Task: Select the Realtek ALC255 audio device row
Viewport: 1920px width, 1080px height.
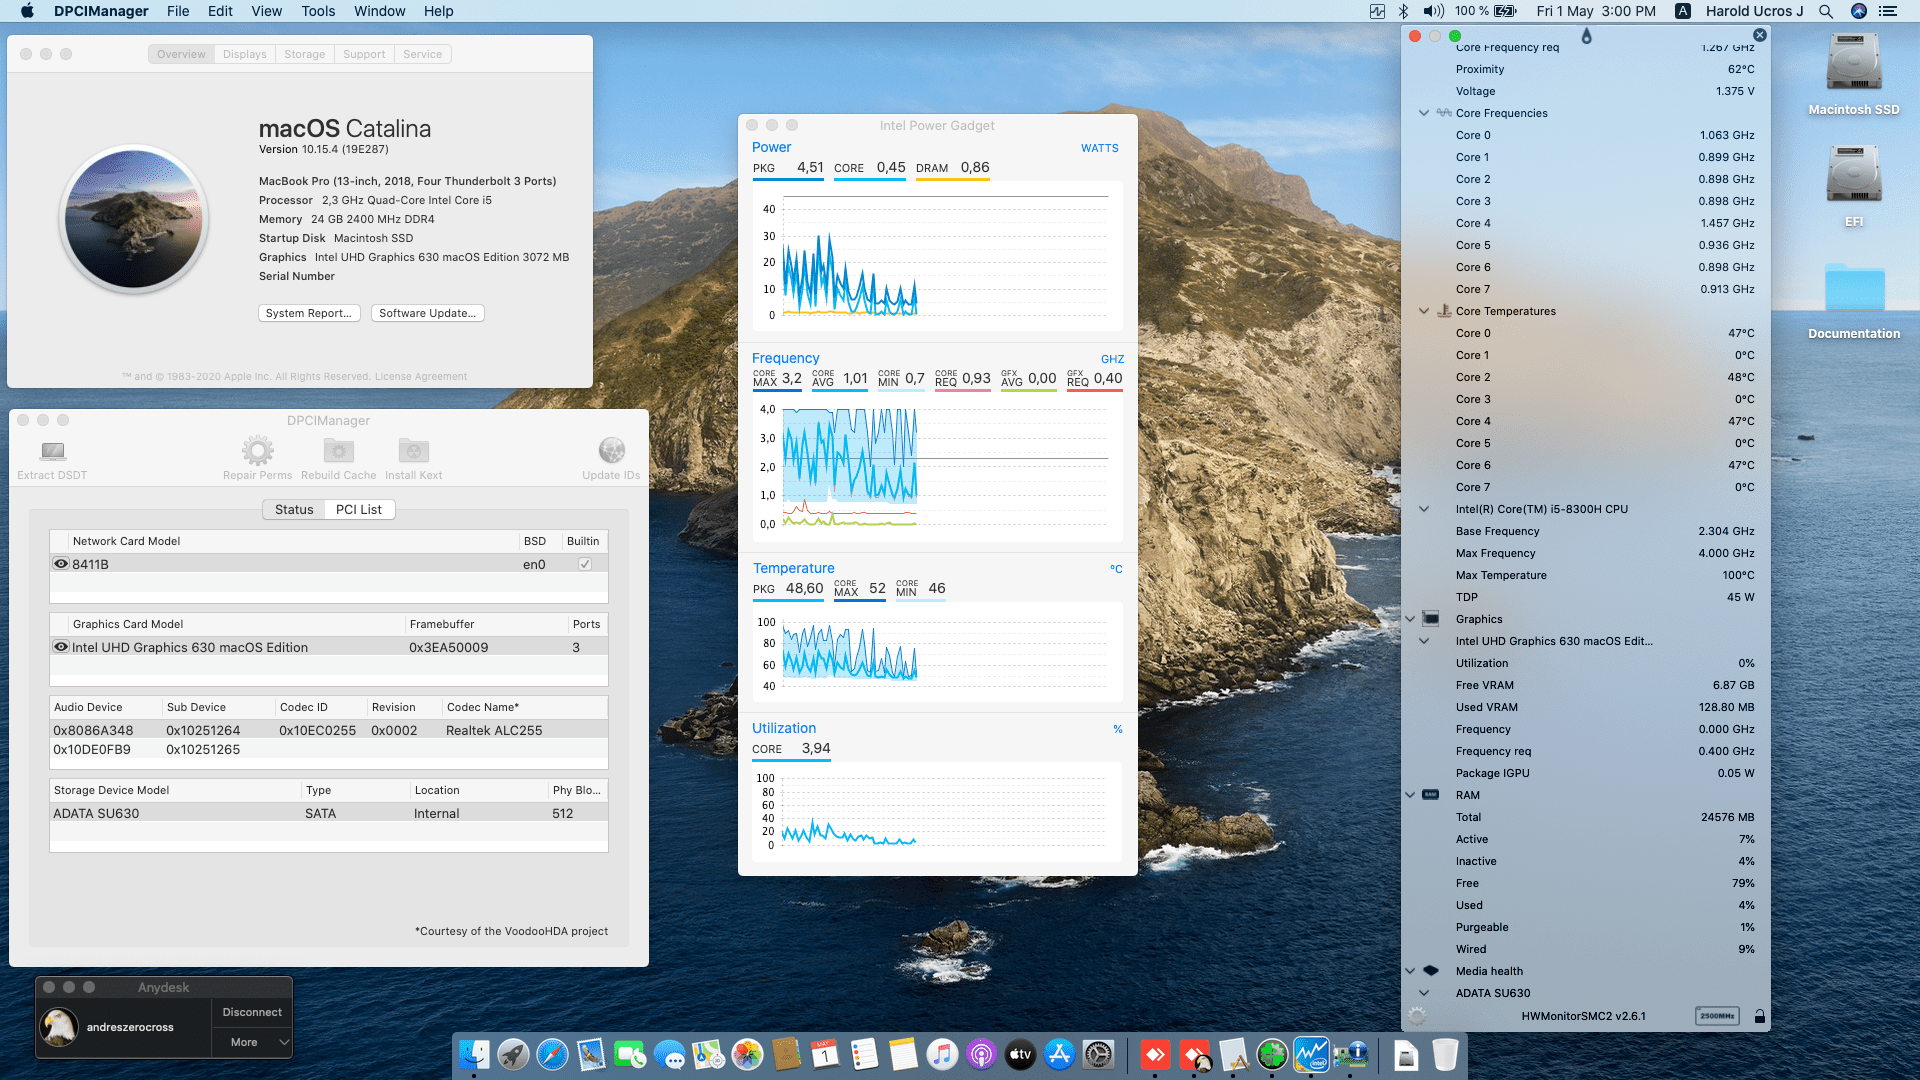Action: click(329, 730)
